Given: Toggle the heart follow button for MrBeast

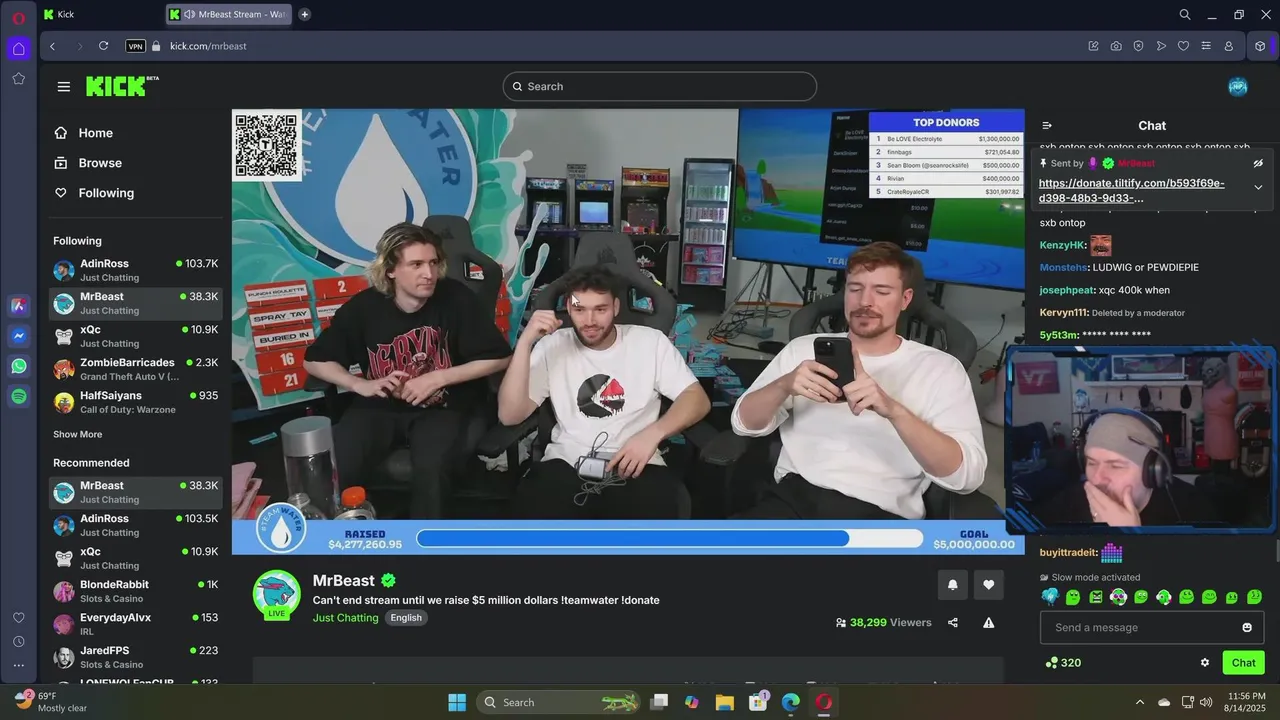Looking at the screenshot, I should pos(989,585).
